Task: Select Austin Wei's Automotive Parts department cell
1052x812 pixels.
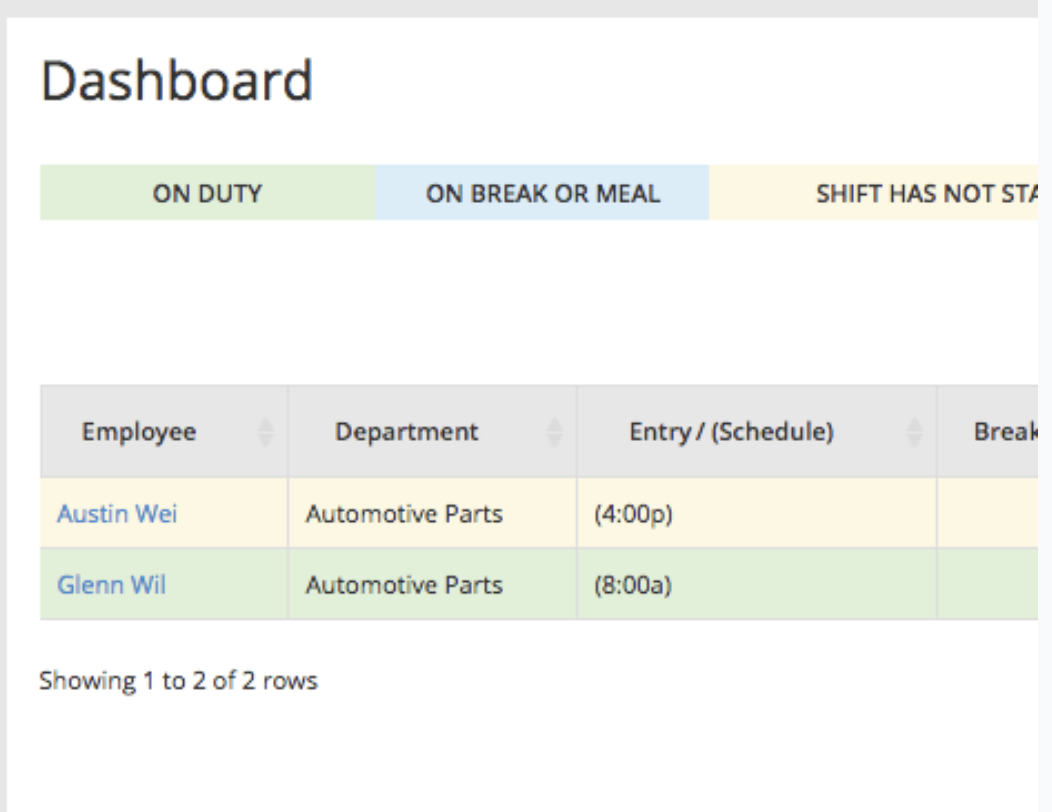Action: (404, 514)
